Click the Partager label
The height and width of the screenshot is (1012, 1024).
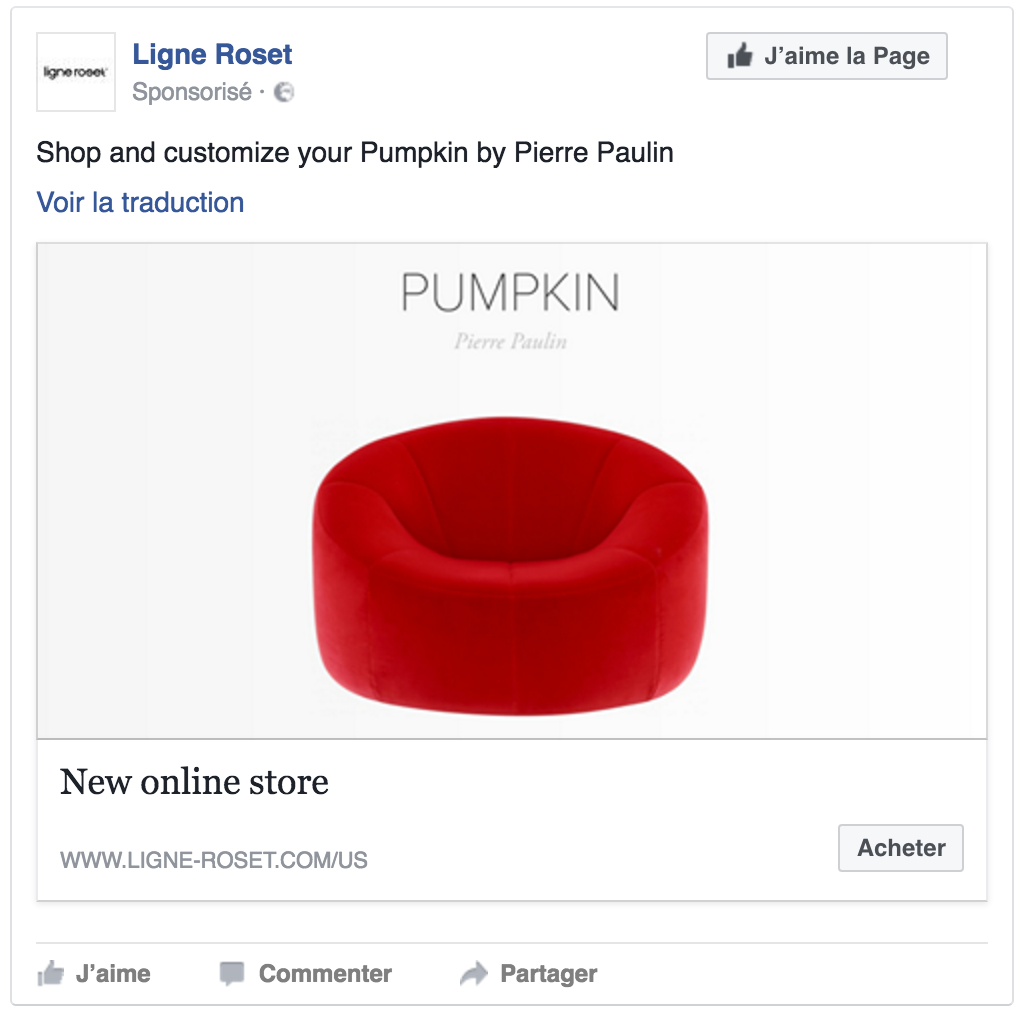tap(549, 973)
